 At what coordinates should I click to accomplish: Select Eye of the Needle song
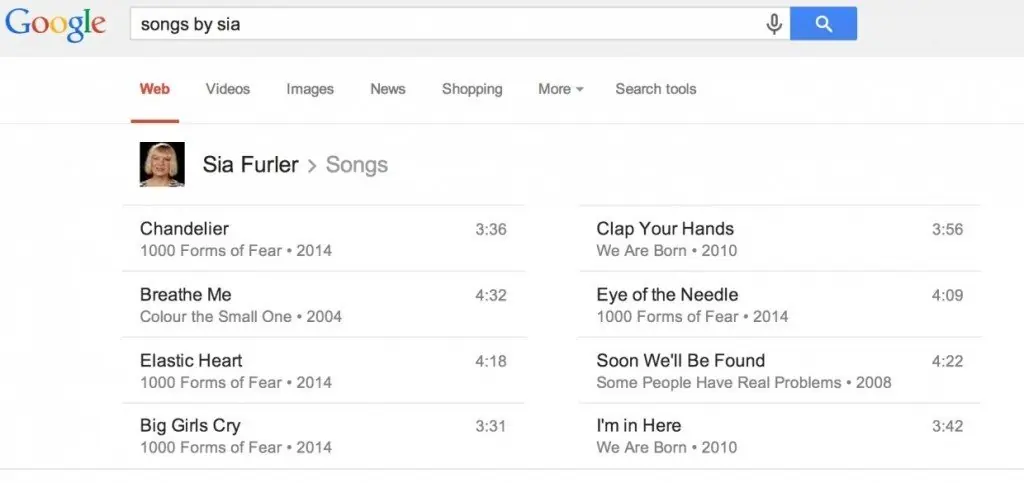(667, 295)
